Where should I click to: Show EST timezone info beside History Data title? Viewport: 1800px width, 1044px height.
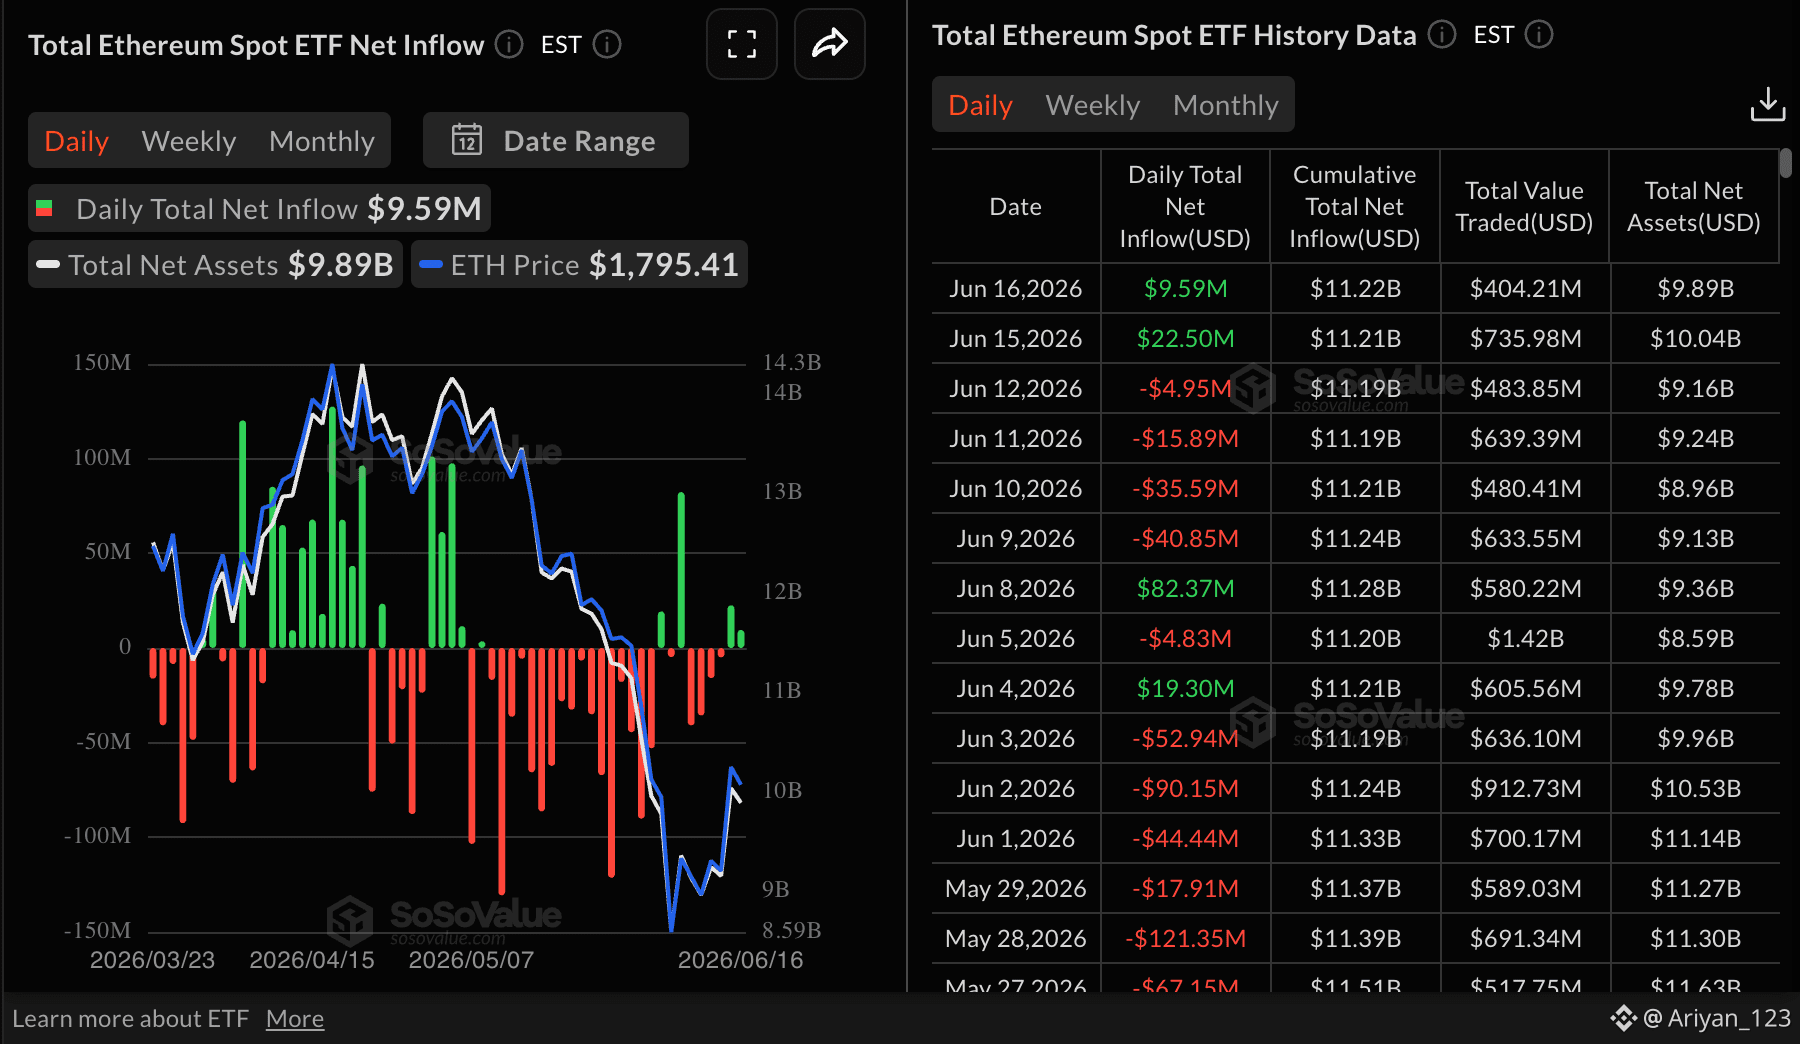click(1539, 34)
